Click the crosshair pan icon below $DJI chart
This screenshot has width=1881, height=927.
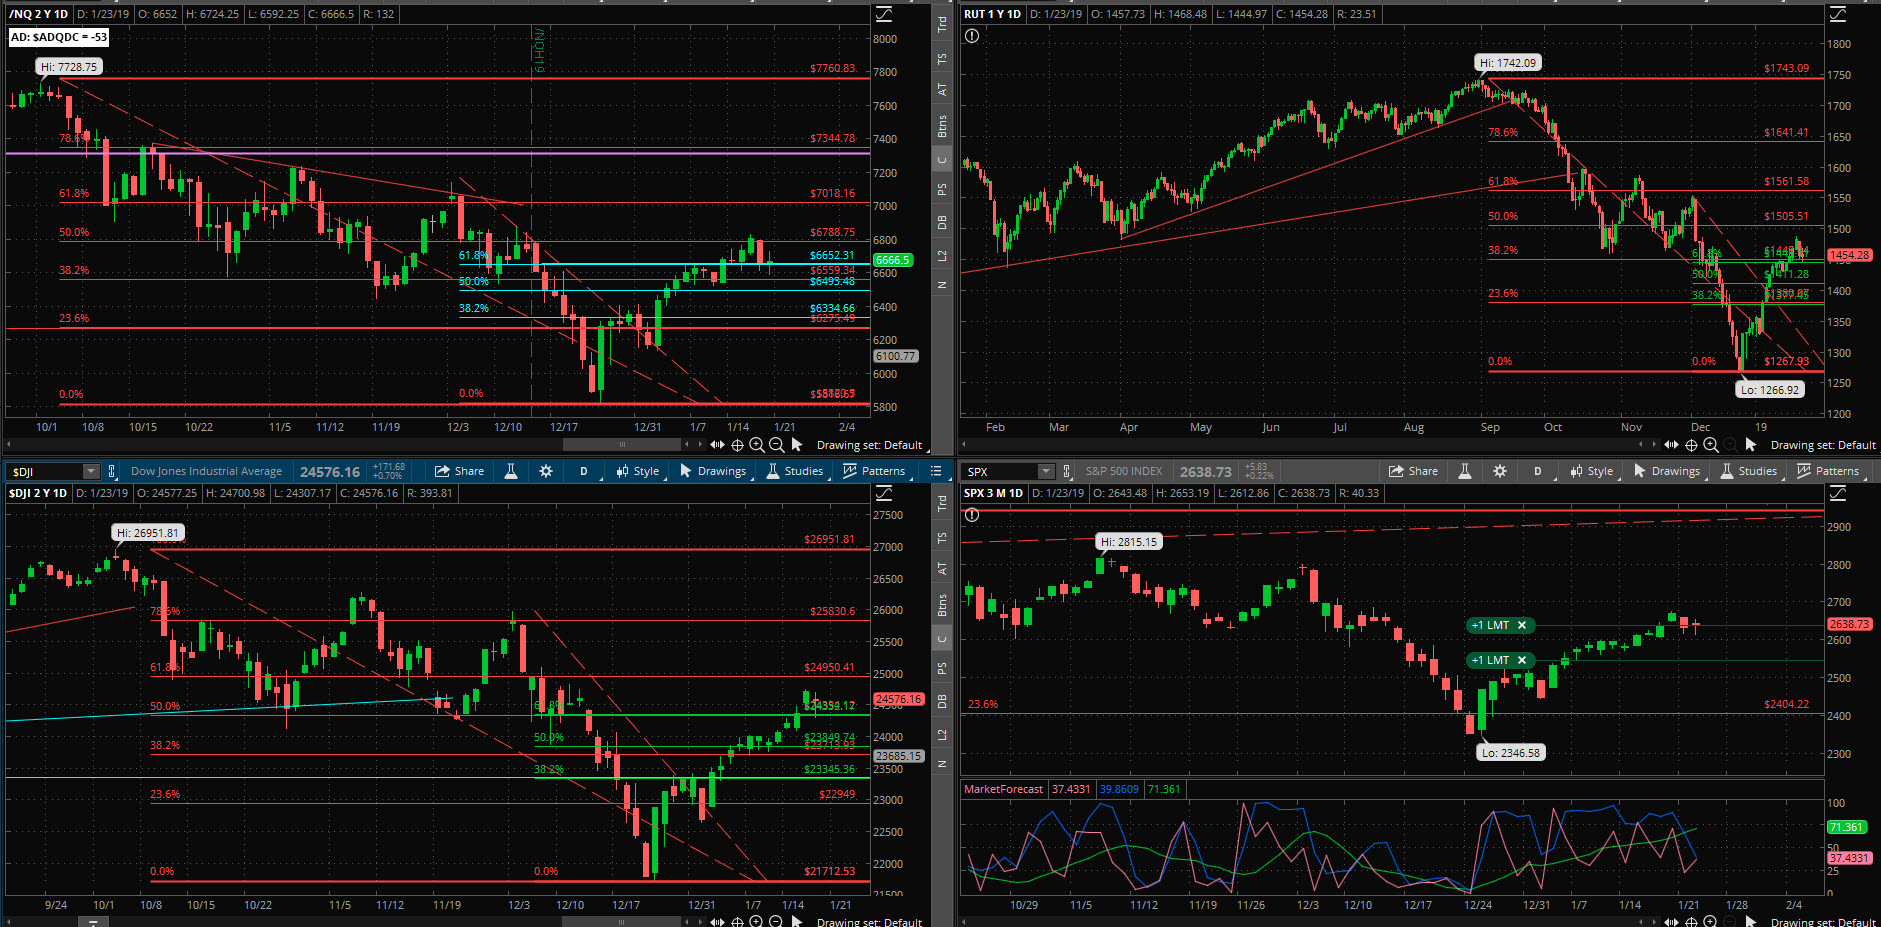coord(737,922)
